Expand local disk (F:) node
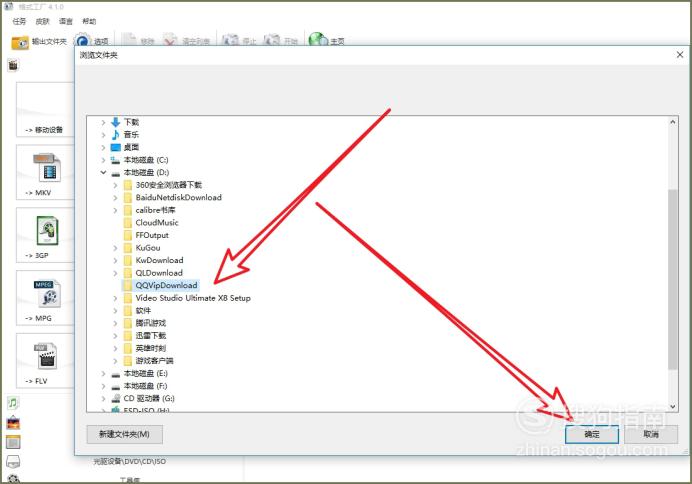692x484 pixels. [103, 386]
